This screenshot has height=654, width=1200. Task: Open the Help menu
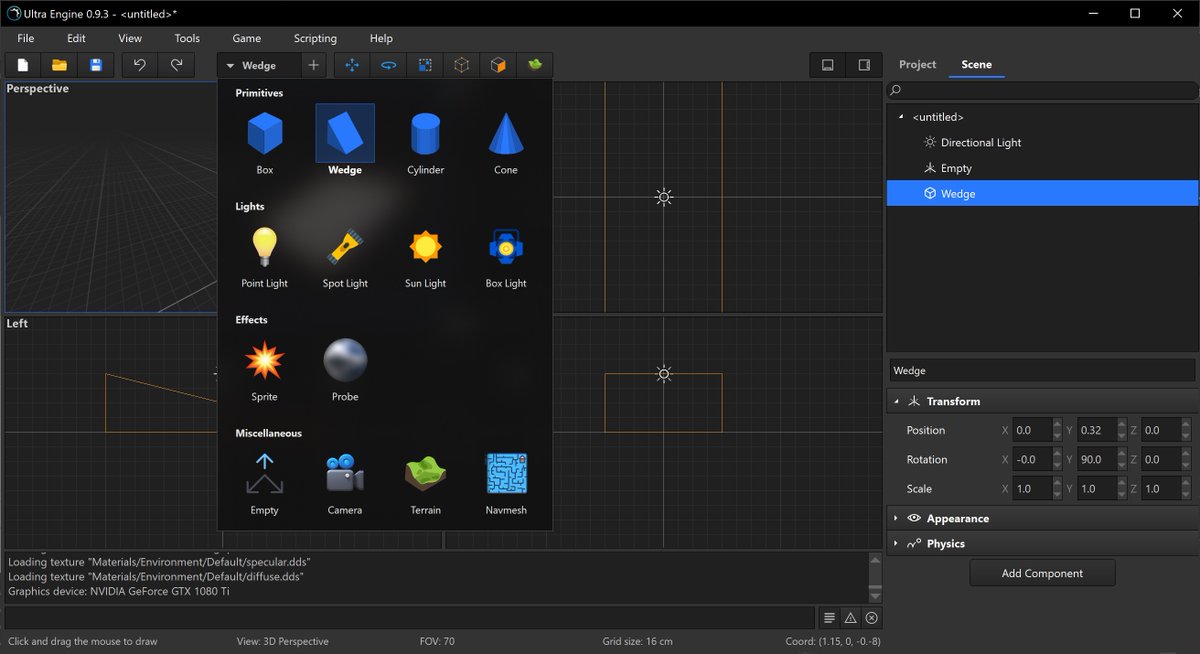[x=381, y=38]
